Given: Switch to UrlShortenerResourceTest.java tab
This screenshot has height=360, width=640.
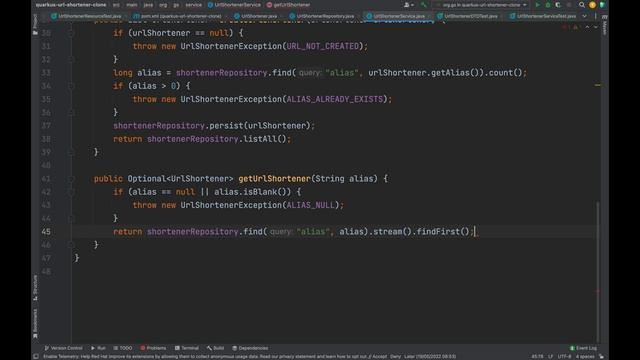Looking at the screenshot, I should pyautogui.click(x=87, y=16).
